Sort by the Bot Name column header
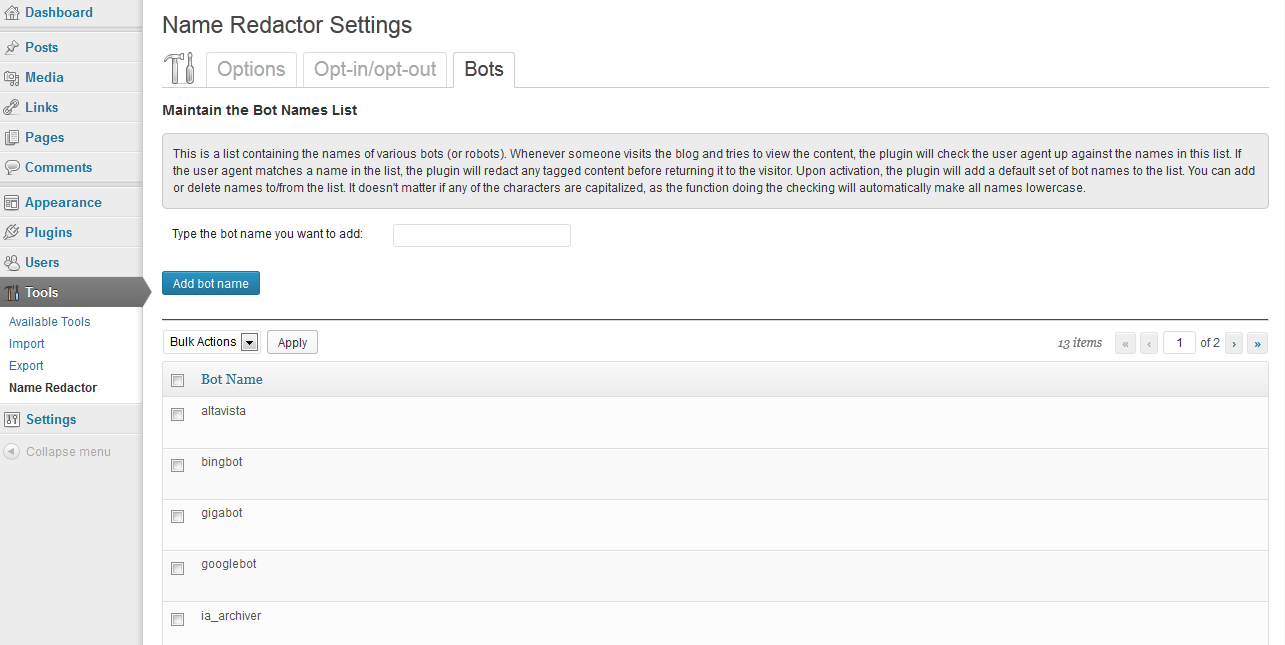The width and height of the screenshot is (1285, 645). tap(232, 379)
